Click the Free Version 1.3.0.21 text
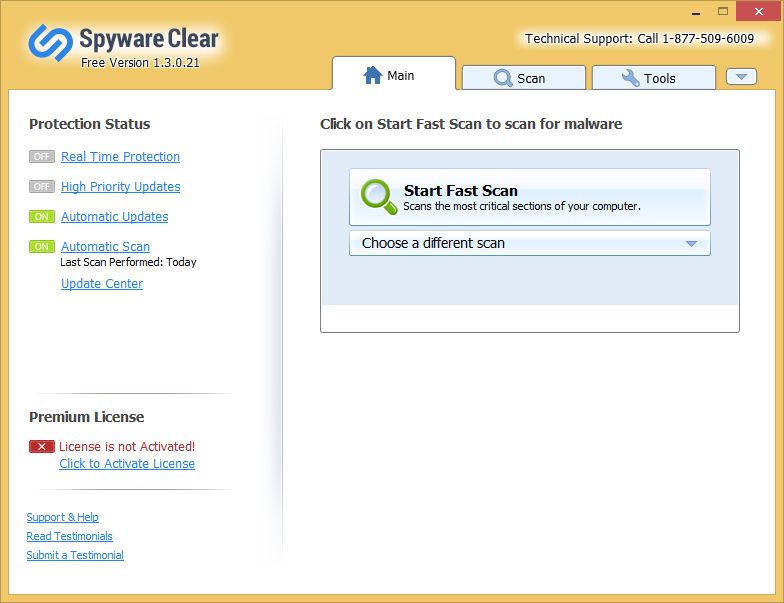Screen dimensions: 784x603 click(x=140, y=62)
